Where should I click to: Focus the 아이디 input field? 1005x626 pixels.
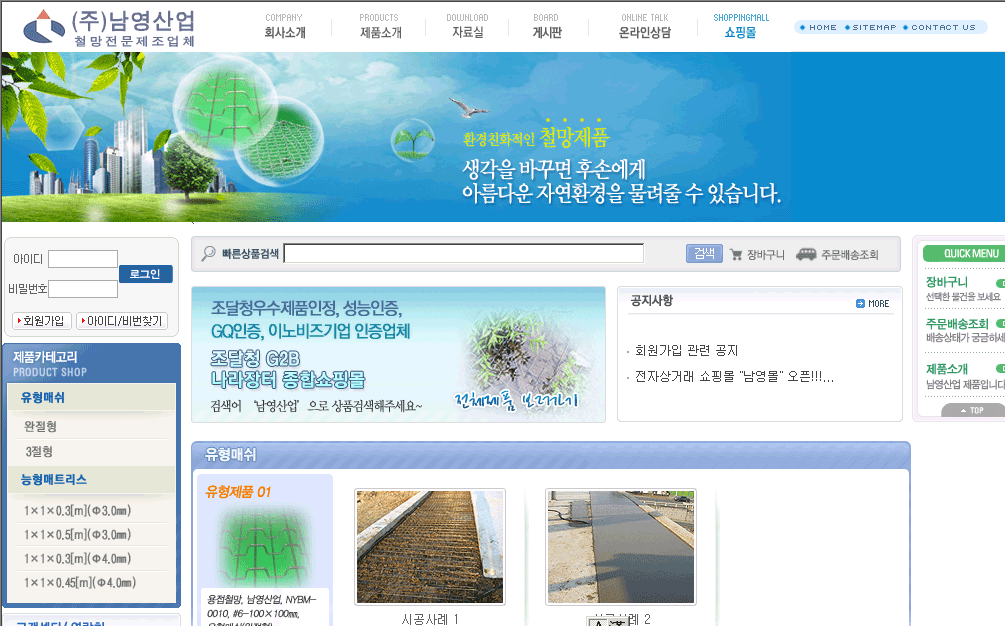tap(83, 259)
